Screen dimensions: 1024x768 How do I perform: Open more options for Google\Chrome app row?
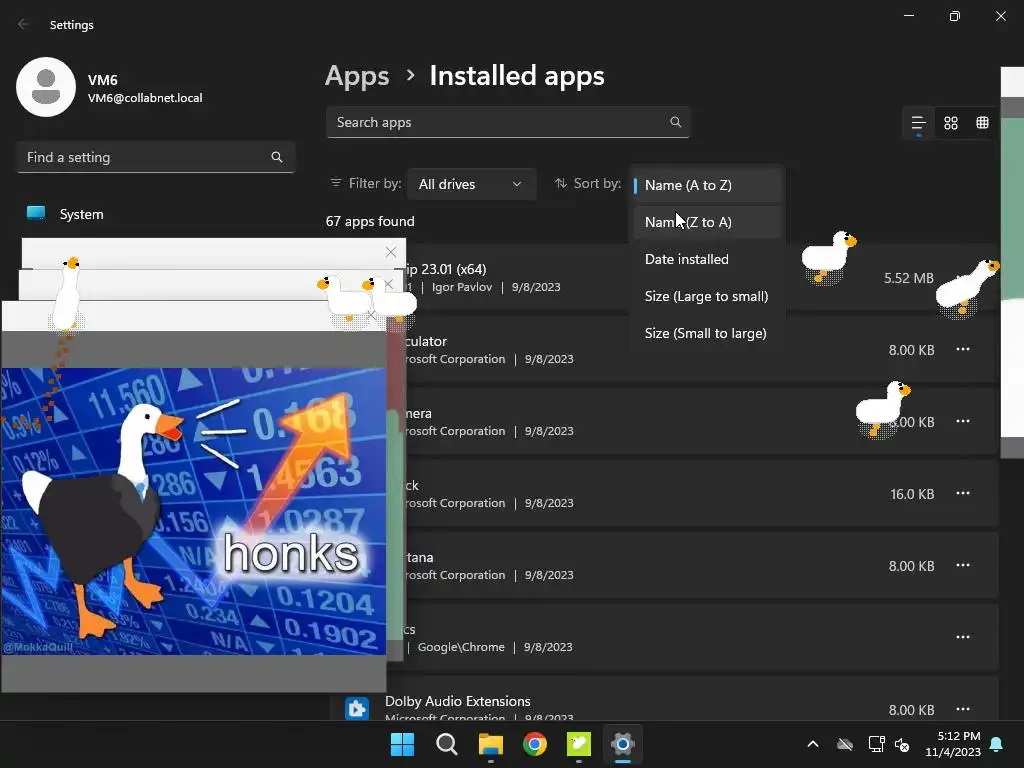tap(963, 637)
